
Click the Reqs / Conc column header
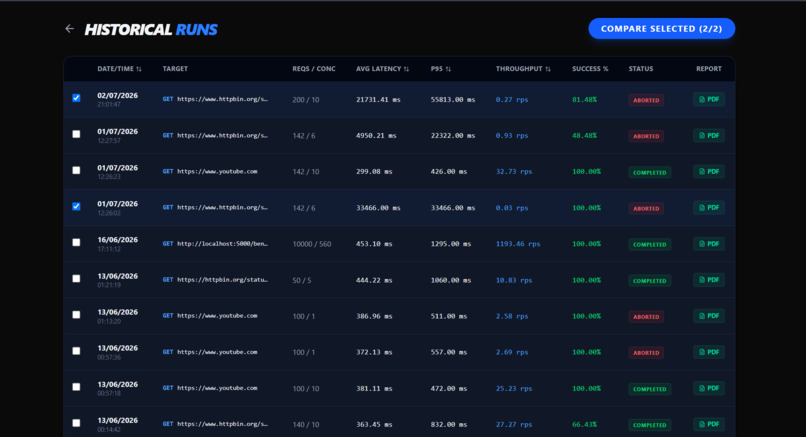coord(314,69)
